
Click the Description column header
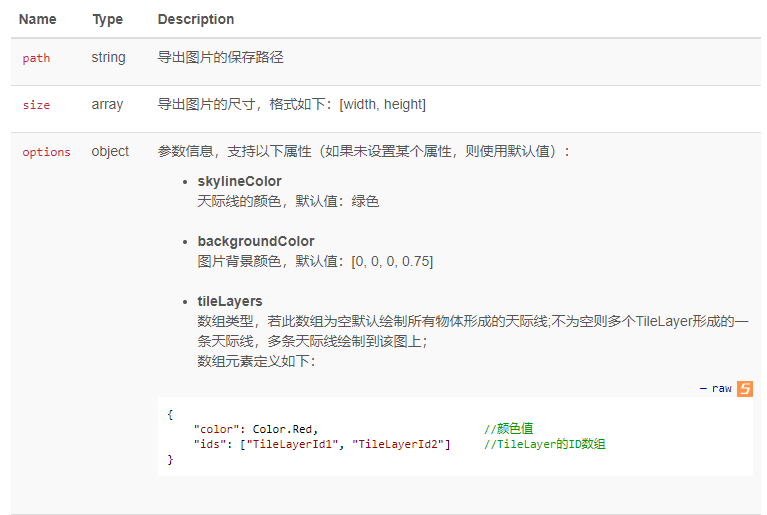coord(196,19)
